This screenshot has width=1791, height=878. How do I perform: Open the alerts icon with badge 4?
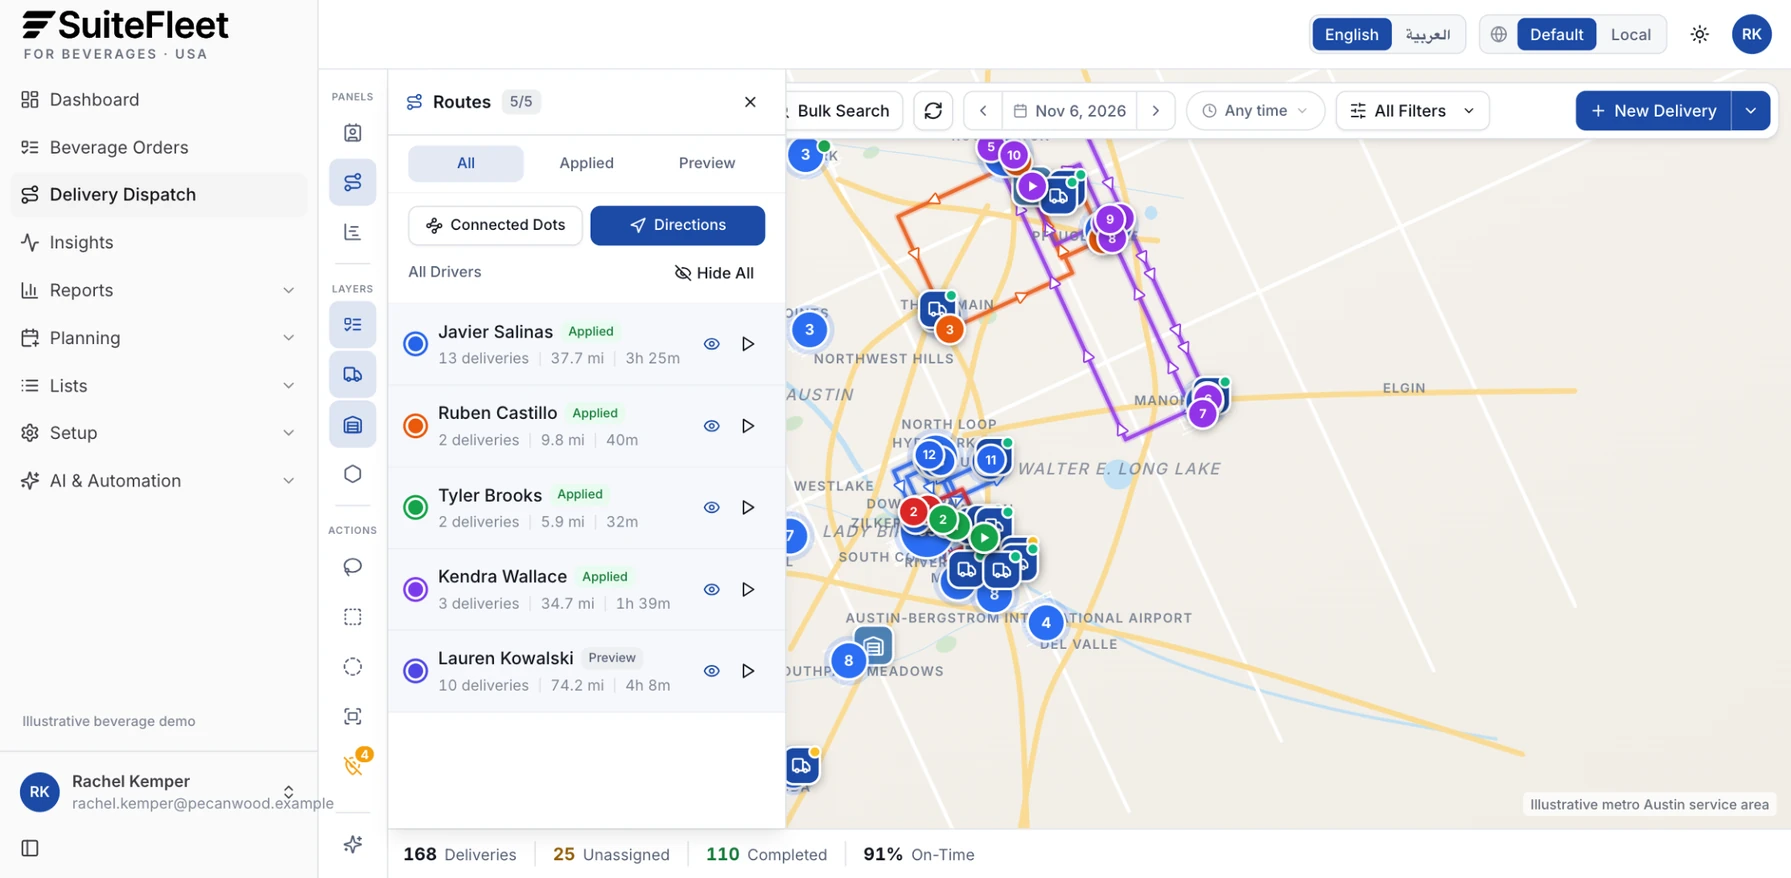pyautogui.click(x=354, y=765)
